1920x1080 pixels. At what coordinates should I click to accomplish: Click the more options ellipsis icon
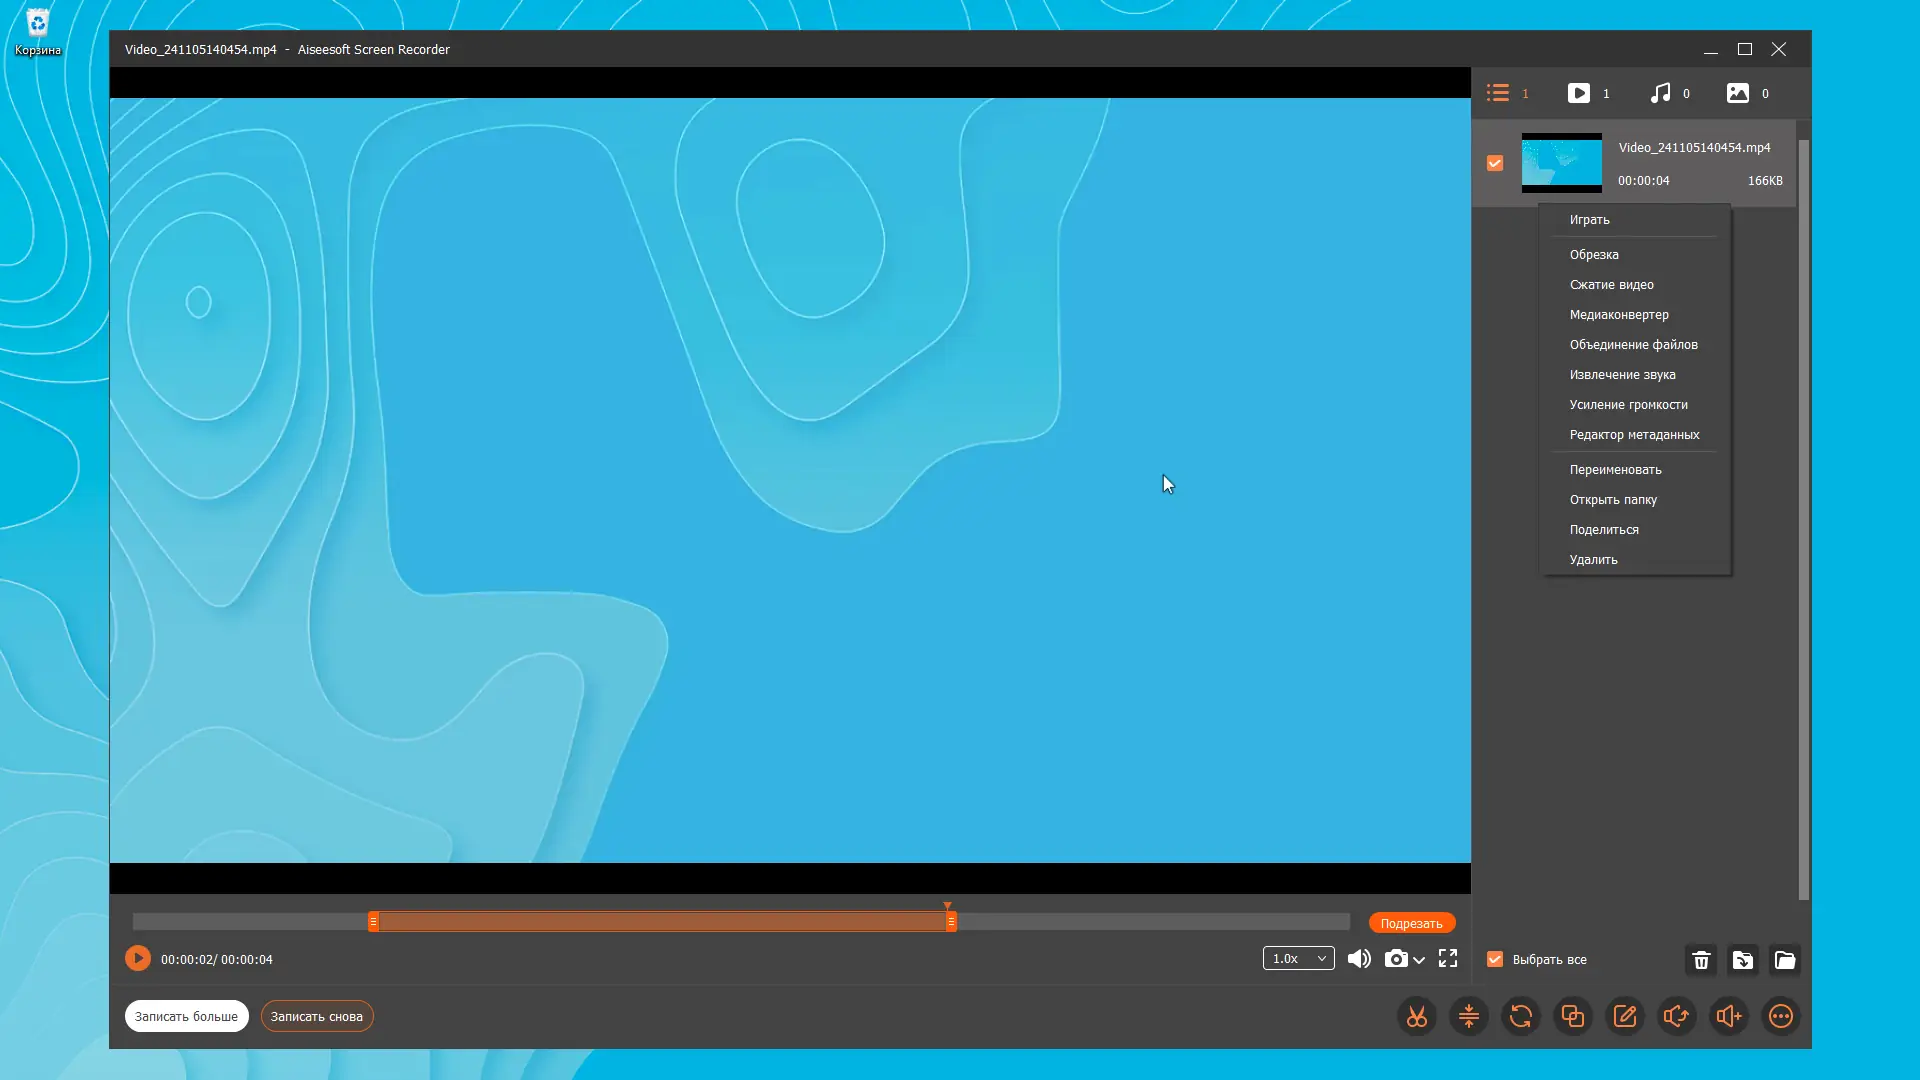(1781, 1016)
